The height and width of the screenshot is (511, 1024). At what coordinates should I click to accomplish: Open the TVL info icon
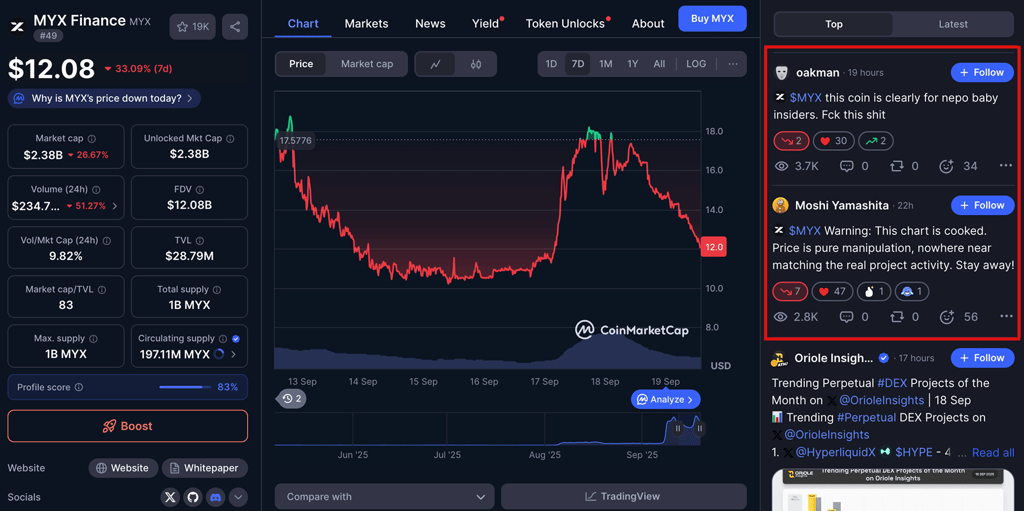[x=199, y=240]
